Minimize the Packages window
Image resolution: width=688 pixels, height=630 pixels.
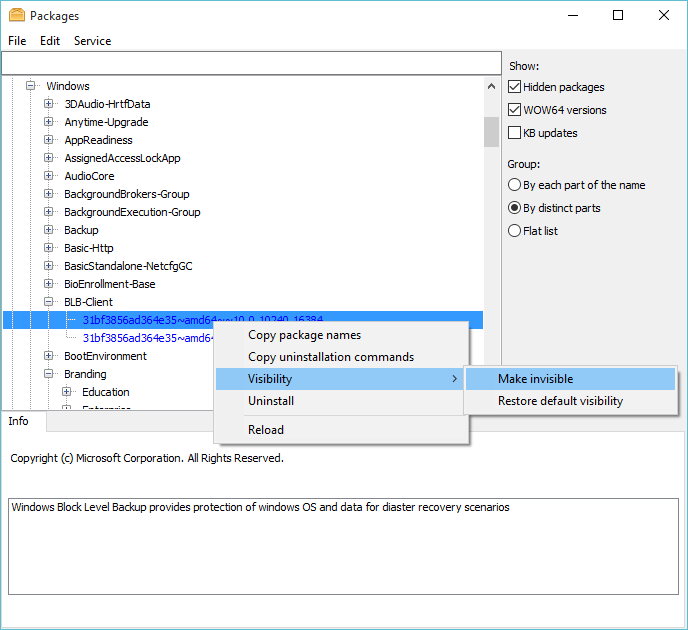(573, 15)
